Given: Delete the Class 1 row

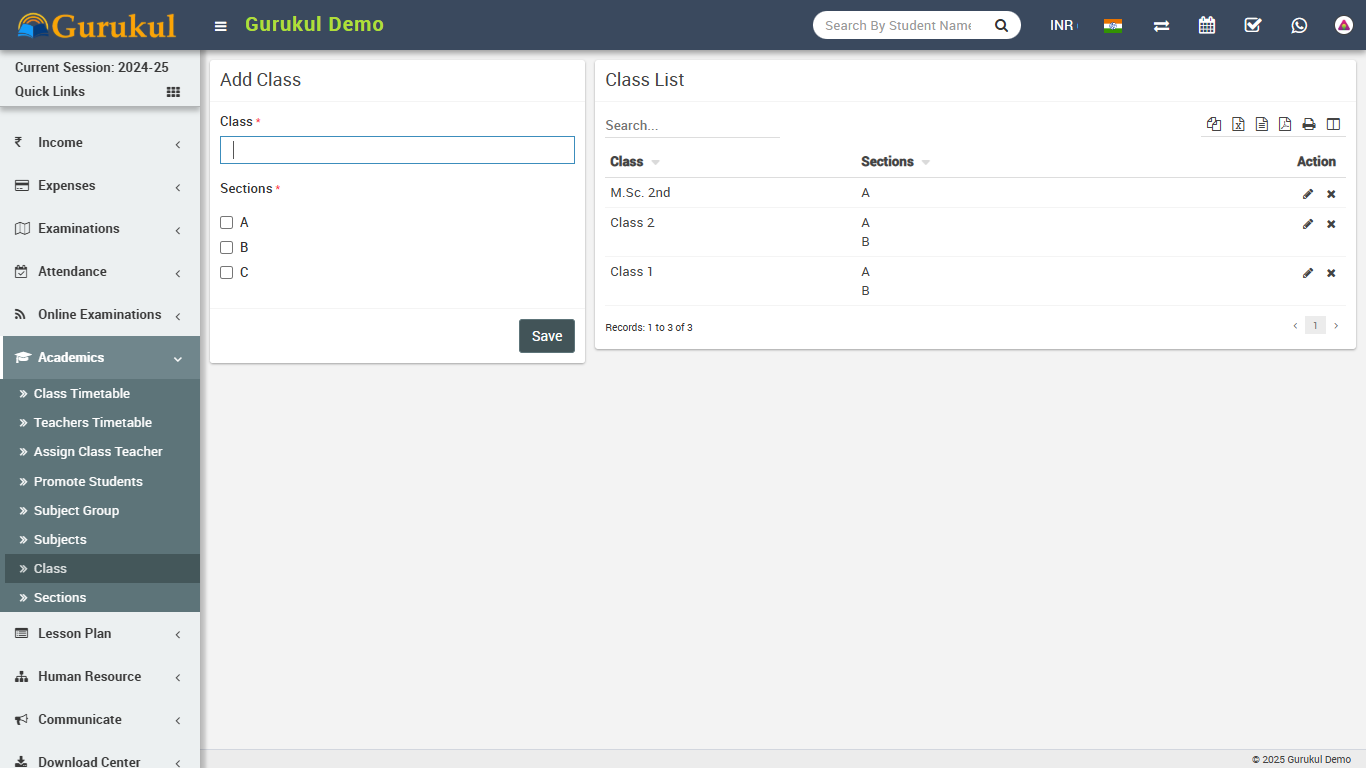Looking at the screenshot, I should click(1331, 273).
